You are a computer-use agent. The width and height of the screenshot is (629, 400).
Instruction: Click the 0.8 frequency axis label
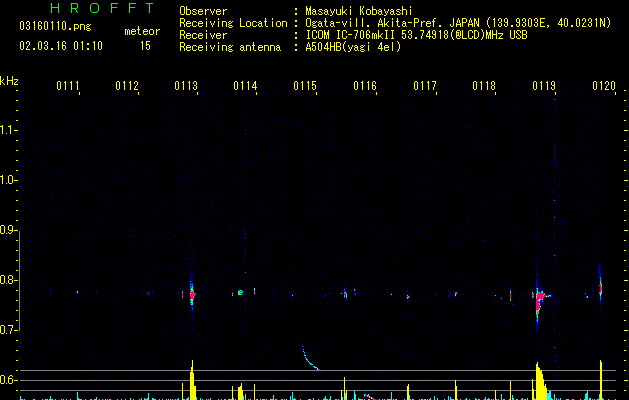pyautogui.click(x=8, y=280)
